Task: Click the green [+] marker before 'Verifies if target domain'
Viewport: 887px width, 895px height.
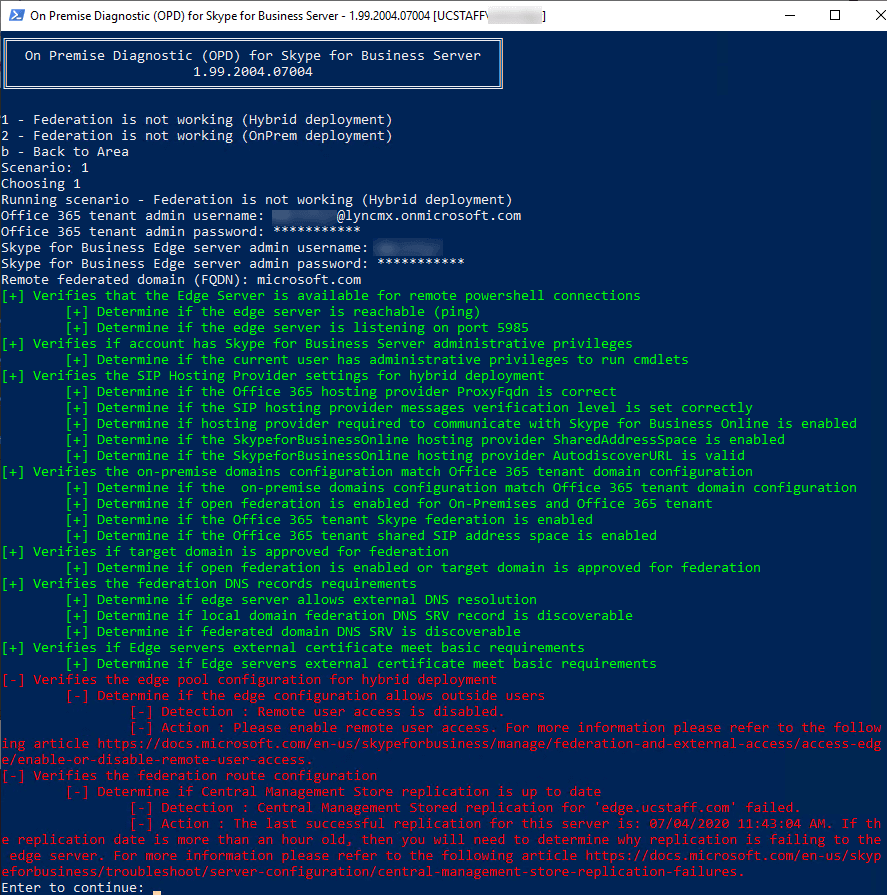Action: [13, 552]
